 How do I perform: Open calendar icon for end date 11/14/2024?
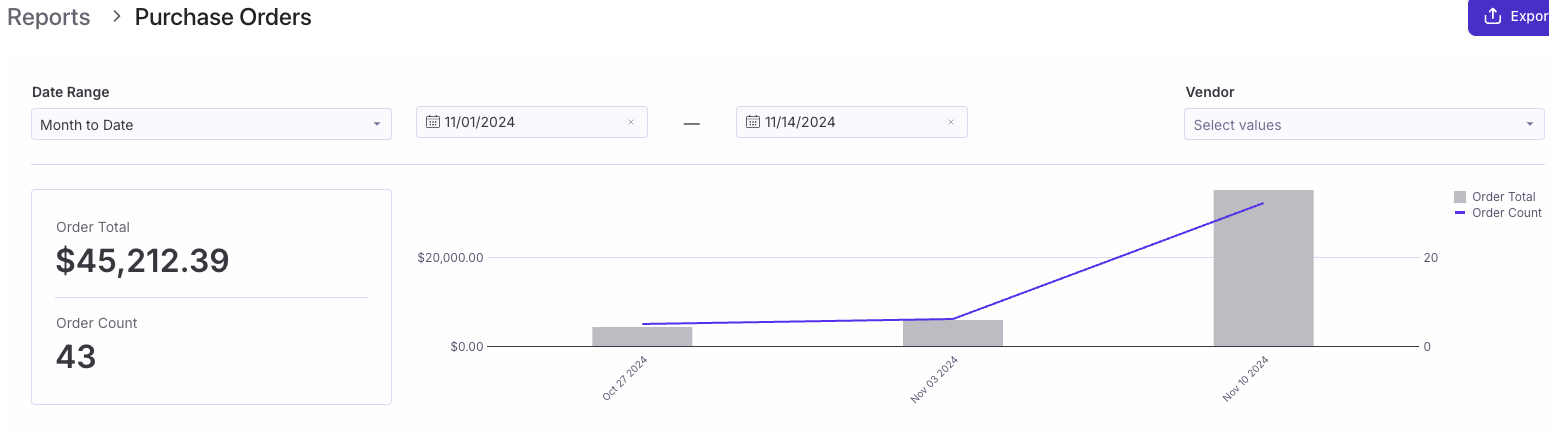tap(753, 122)
